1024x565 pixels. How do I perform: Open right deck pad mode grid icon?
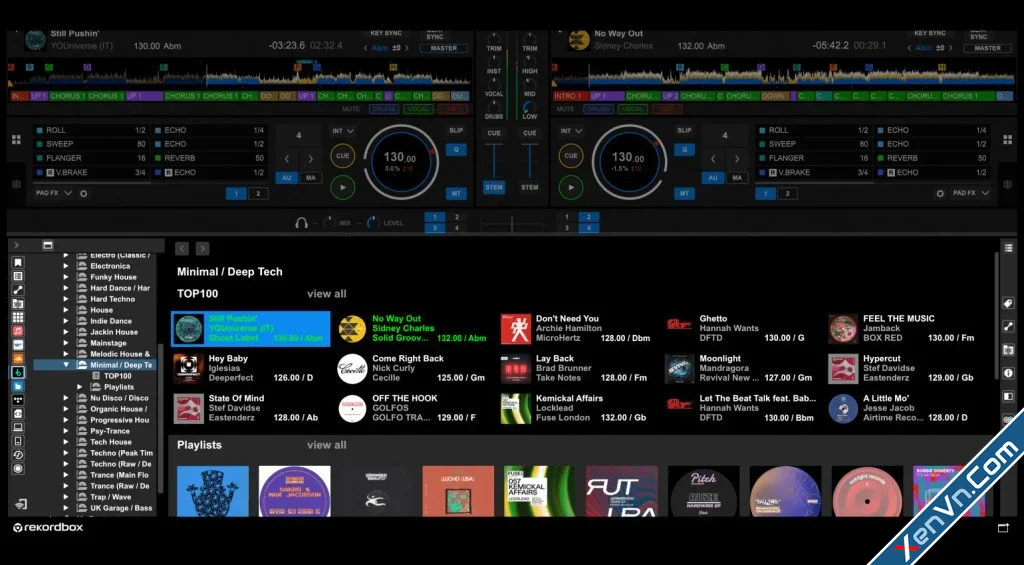tap(1008, 140)
